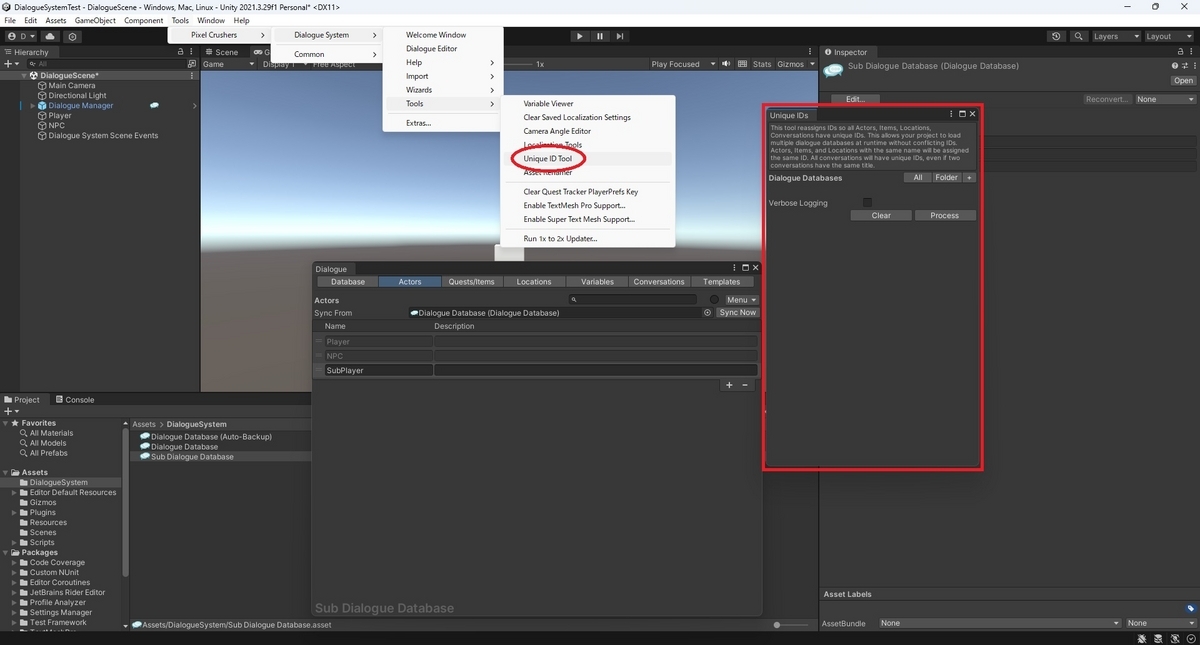This screenshot has width=1200, height=645.
Task: Click the Step frame button
Action: (620, 36)
